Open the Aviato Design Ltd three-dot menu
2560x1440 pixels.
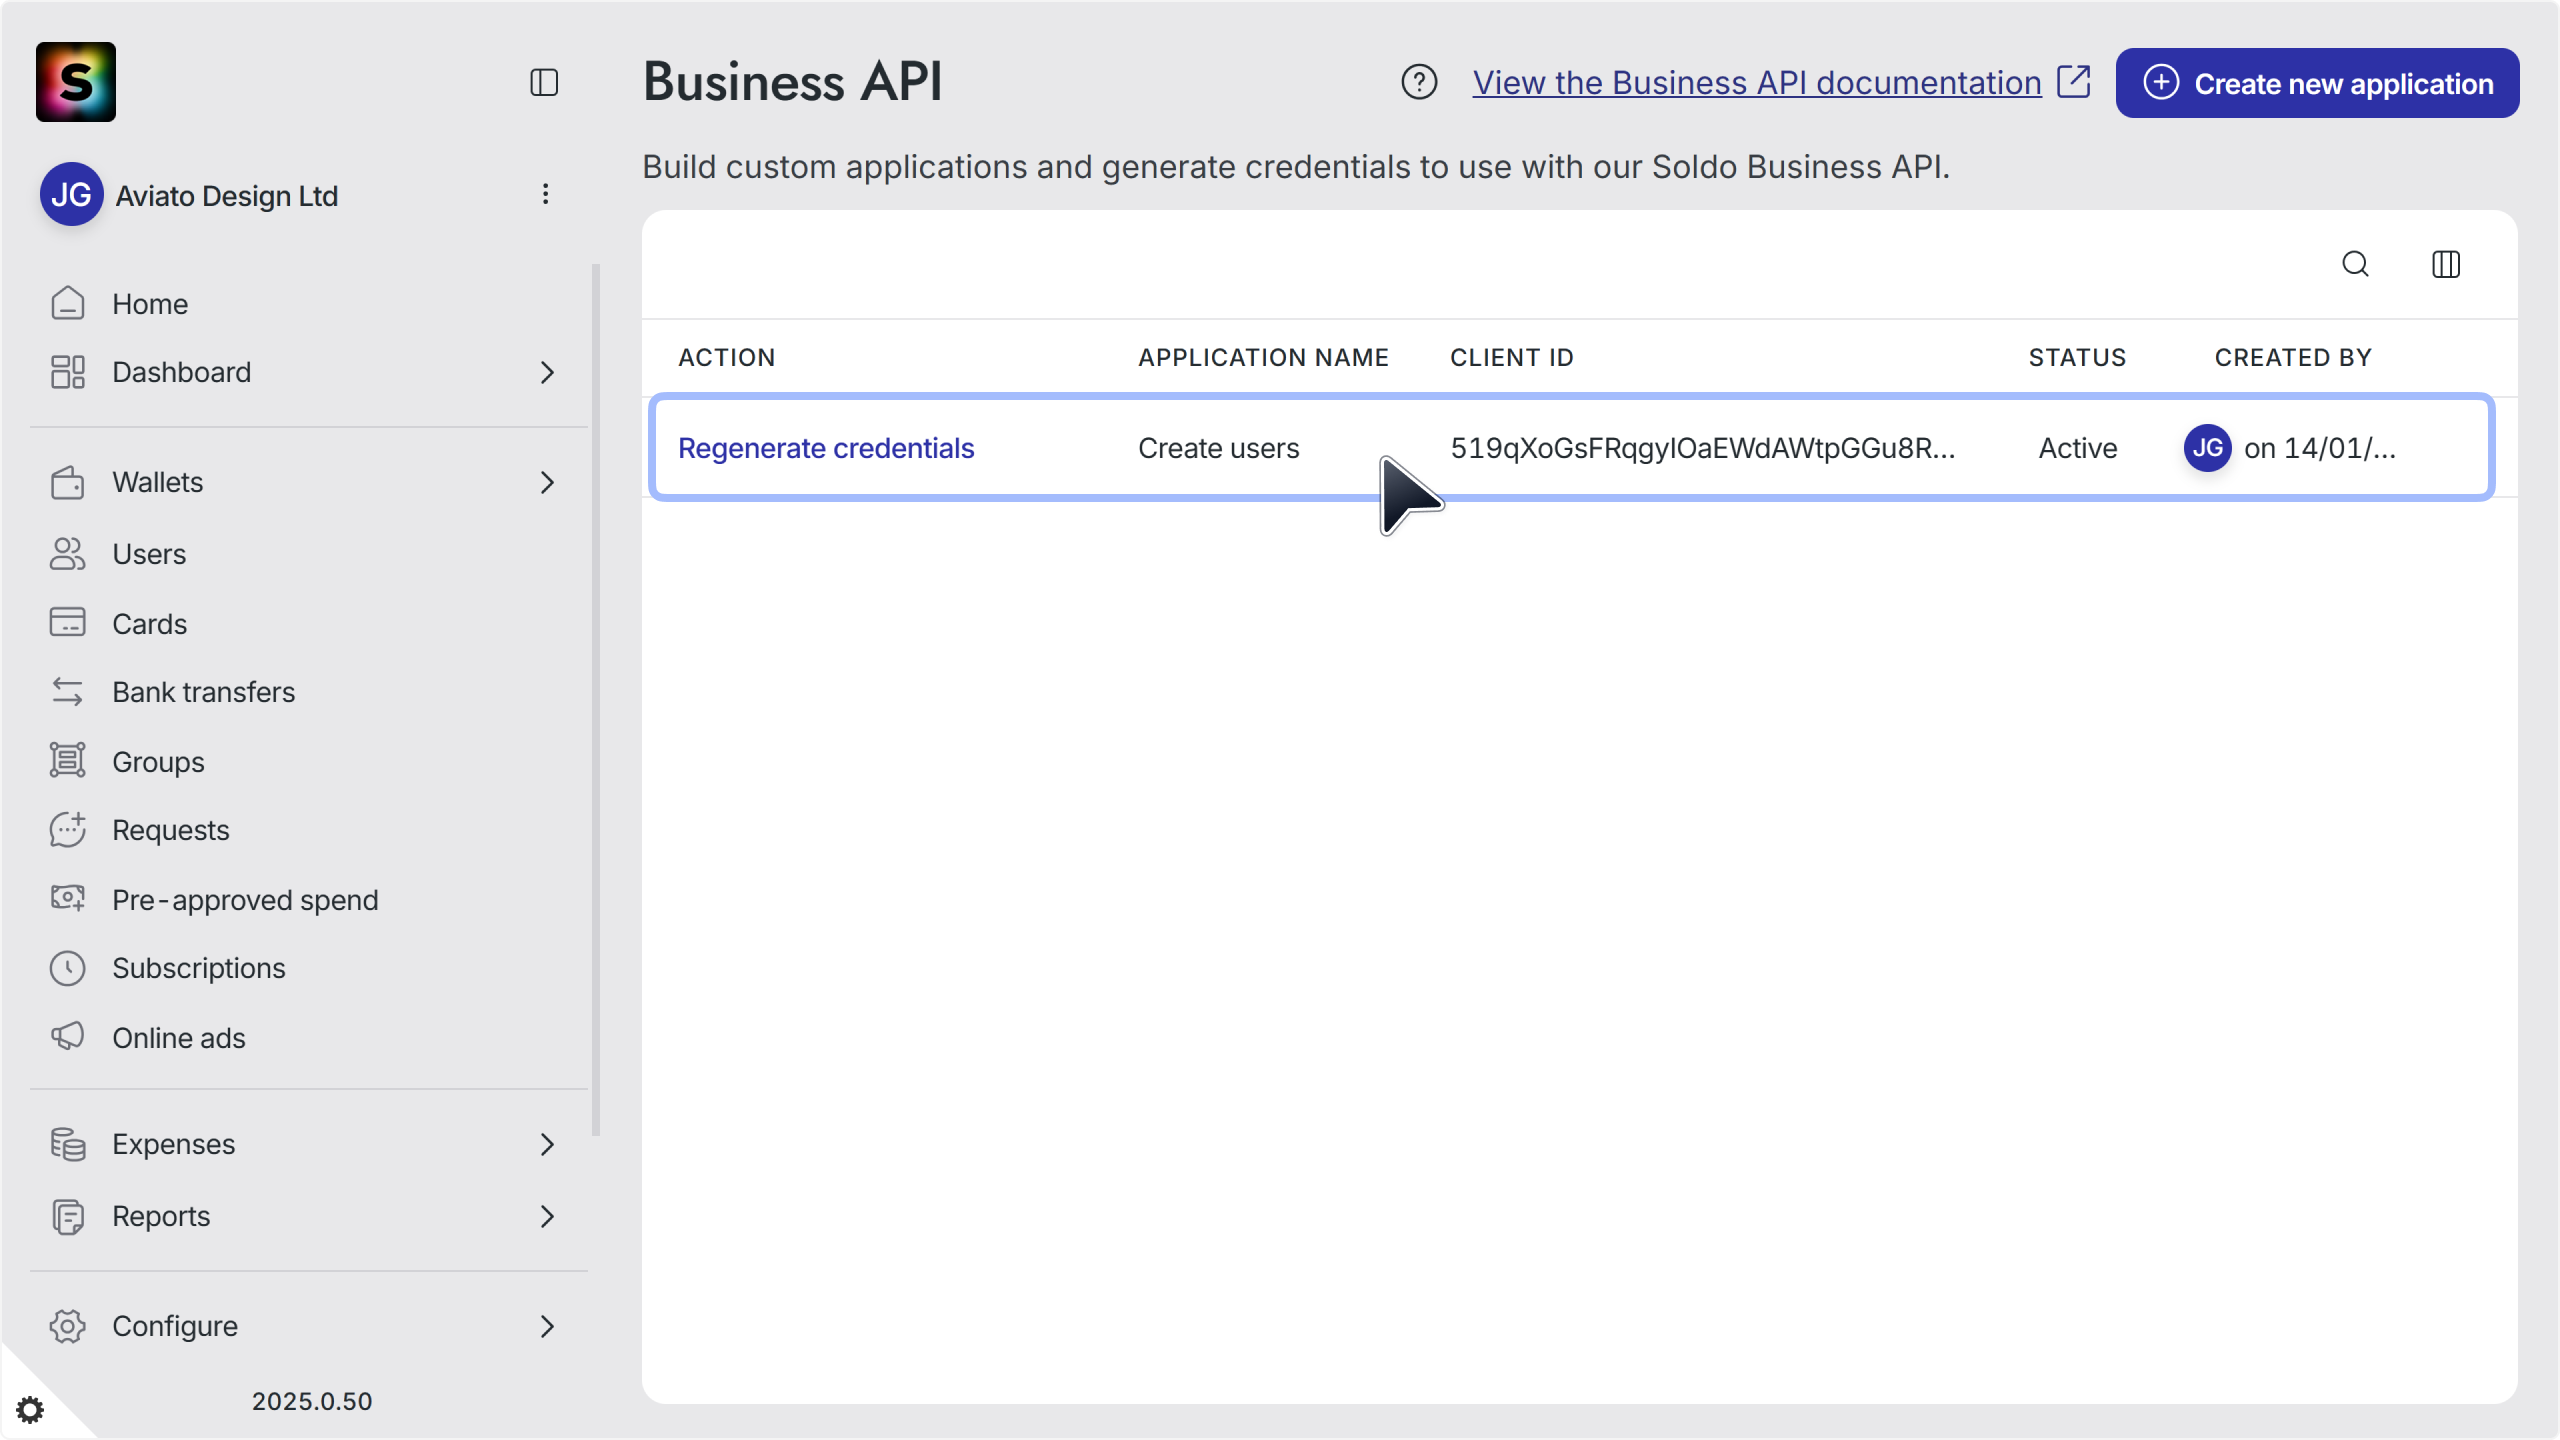[x=545, y=194]
